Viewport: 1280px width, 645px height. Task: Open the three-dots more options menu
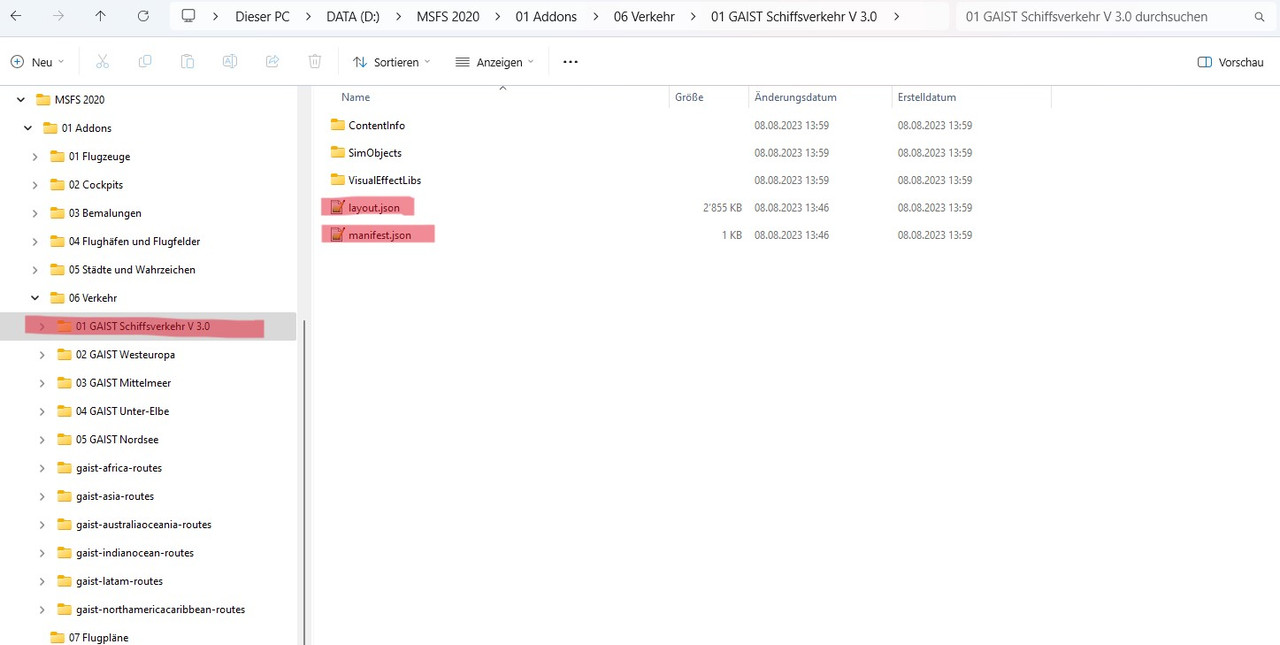click(x=570, y=62)
